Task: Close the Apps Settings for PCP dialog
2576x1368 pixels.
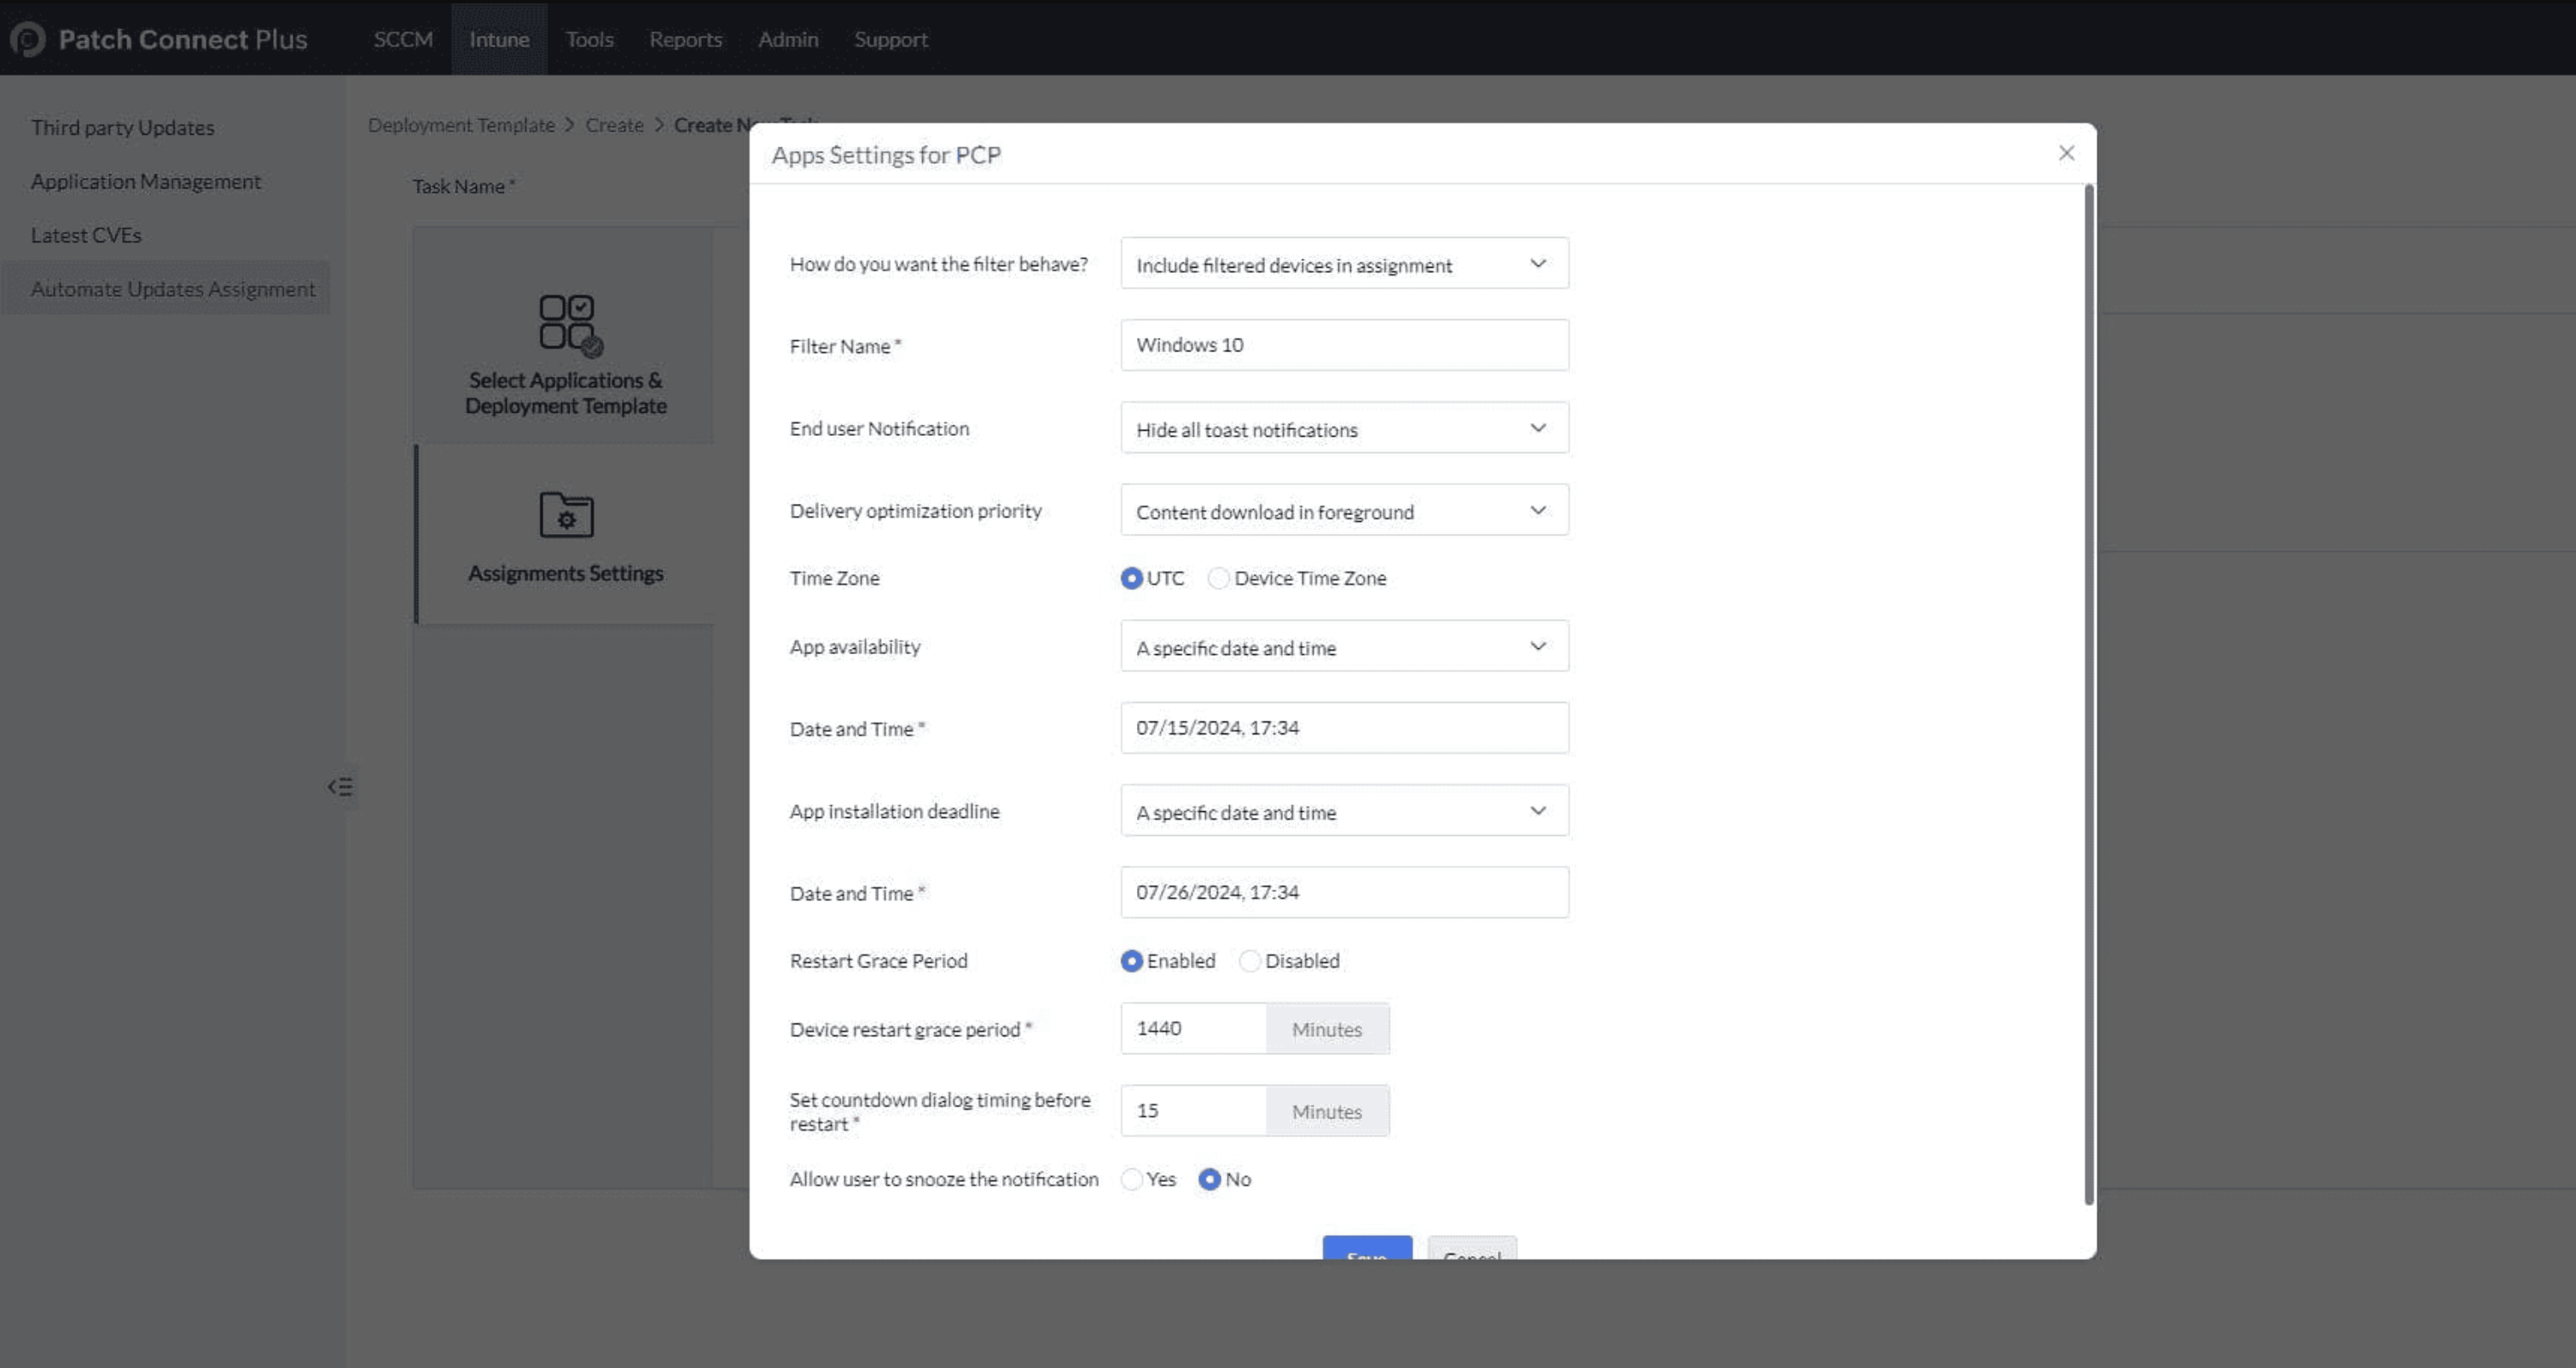Action: click(2066, 153)
